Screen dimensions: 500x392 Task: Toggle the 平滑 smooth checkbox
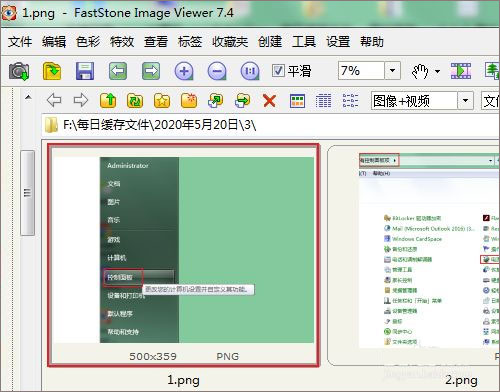click(x=278, y=71)
